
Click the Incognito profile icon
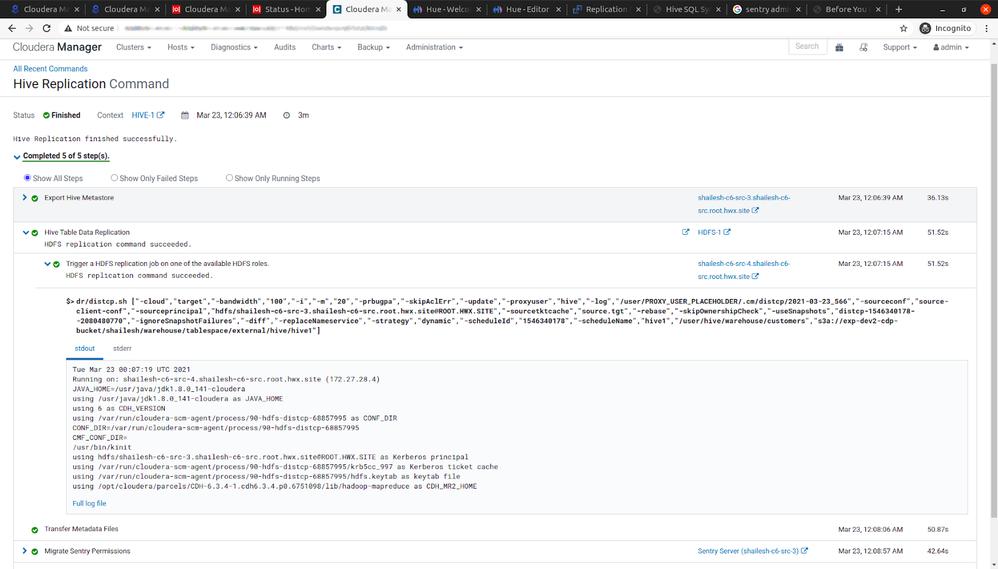click(925, 28)
